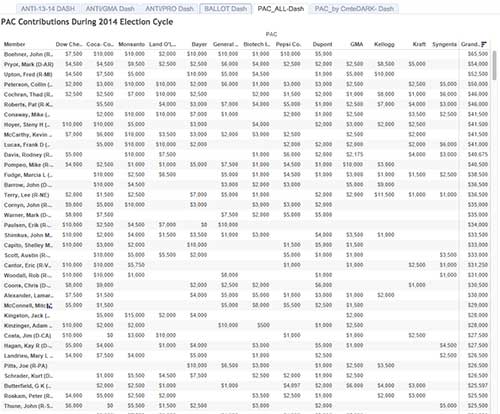The image size is (500, 414).
Task: Click the General.. column header
Action: coord(226,44)
